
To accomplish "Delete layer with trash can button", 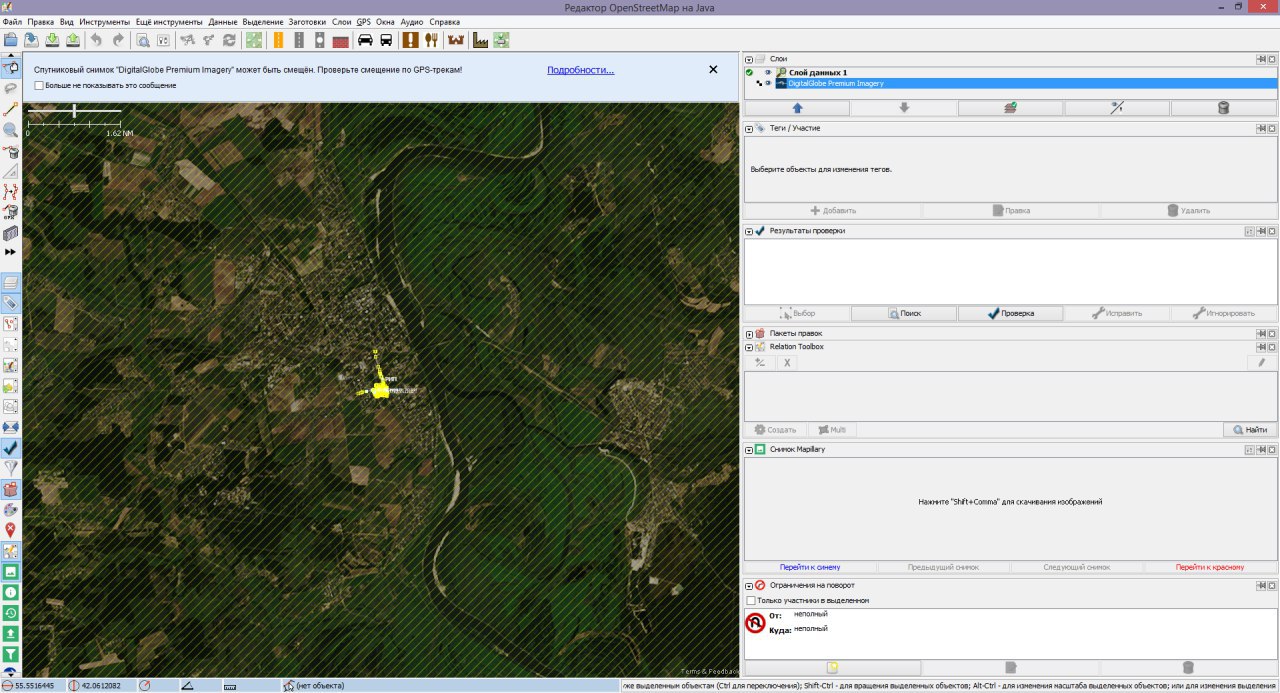I will (1224, 108).
